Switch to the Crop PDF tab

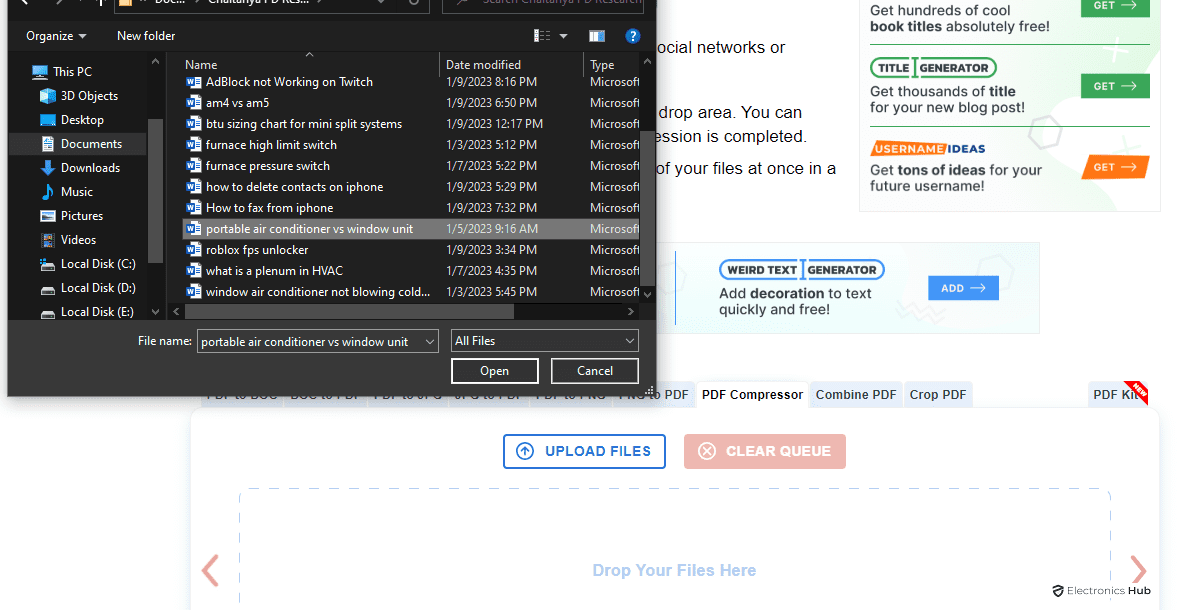[937, 395]
